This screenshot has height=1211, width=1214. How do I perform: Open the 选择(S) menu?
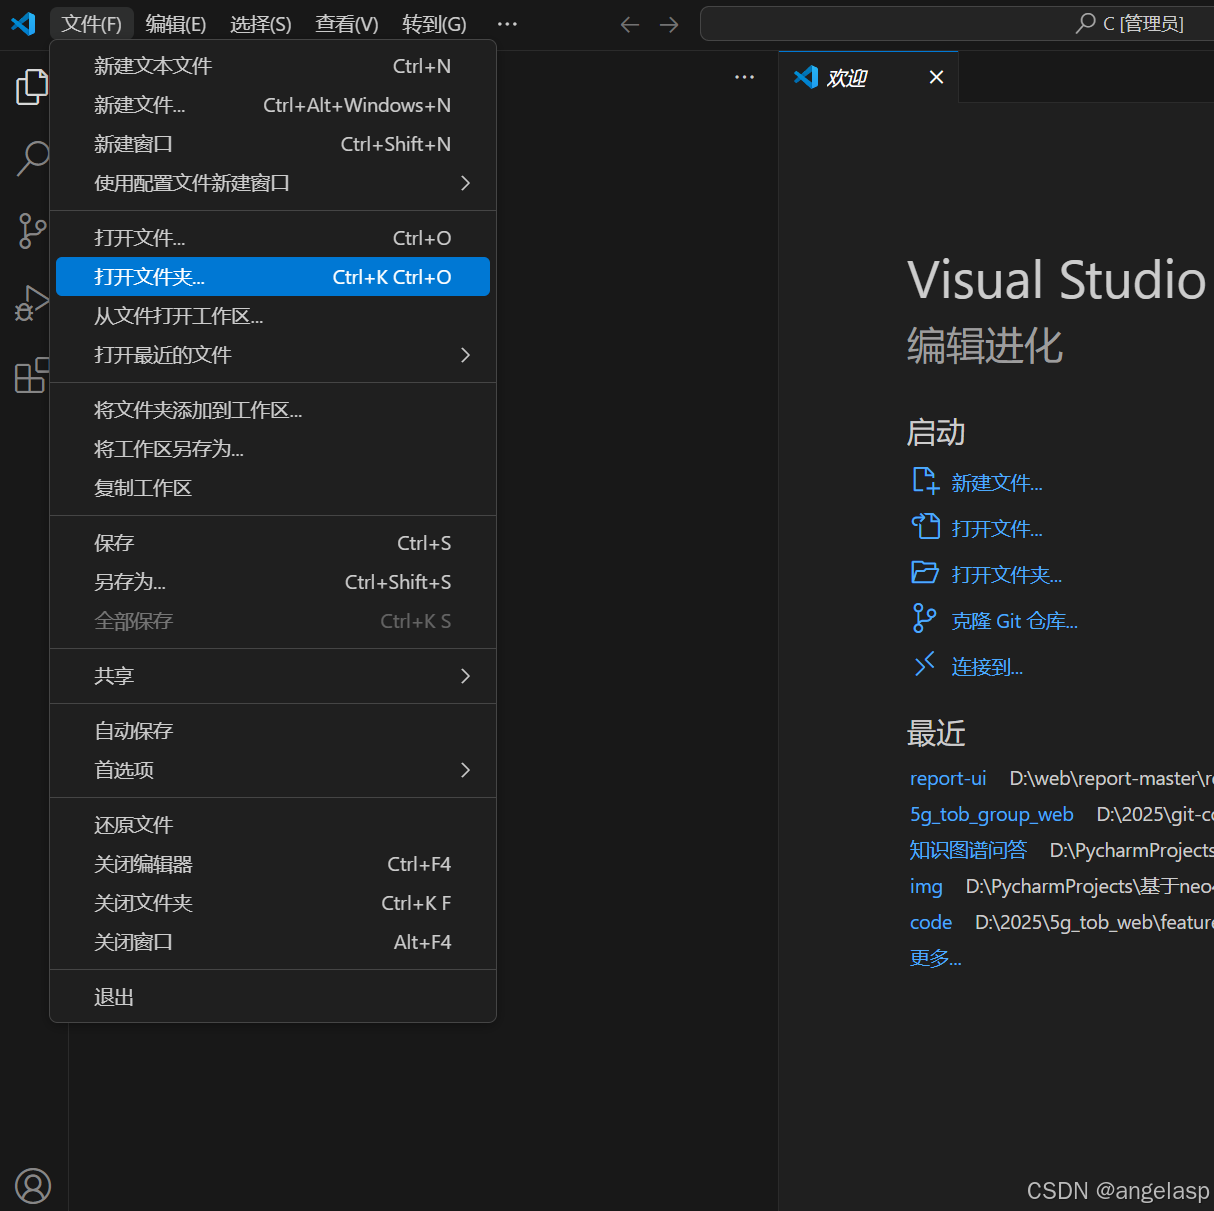pos(261,24)
